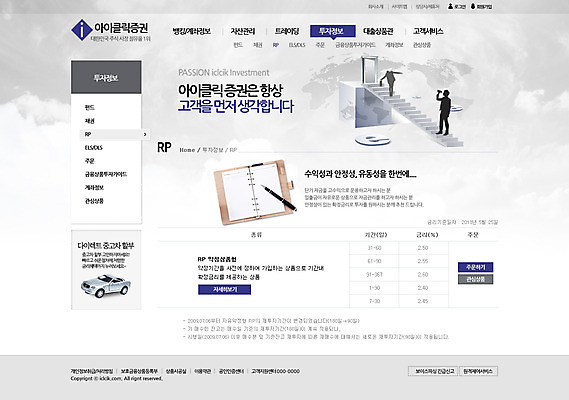
Task: Open 금융상품투자가이드 in the left sidebar
Action: point(106,174)
